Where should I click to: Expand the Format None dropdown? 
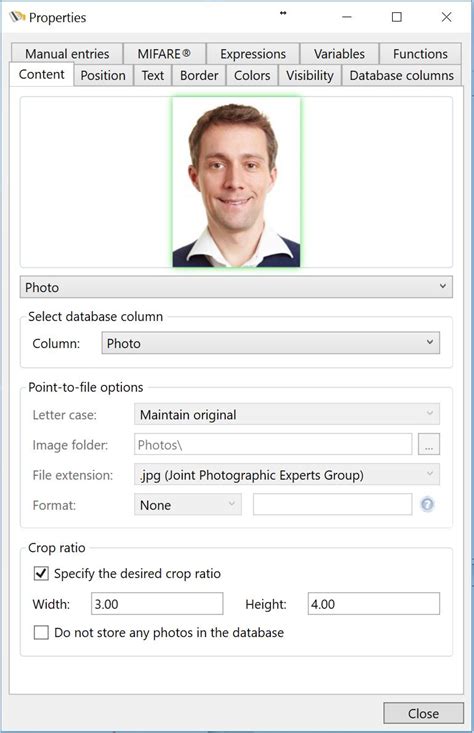(x=187, y=505)
